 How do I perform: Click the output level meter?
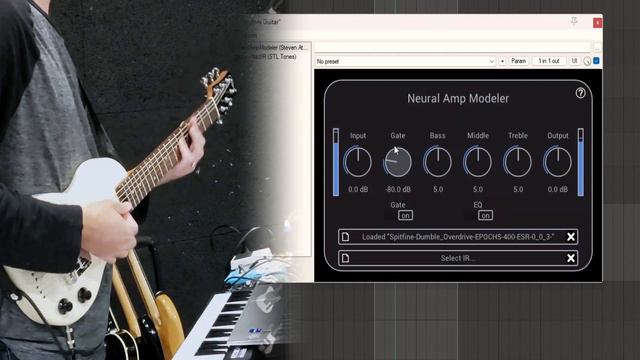580,162
